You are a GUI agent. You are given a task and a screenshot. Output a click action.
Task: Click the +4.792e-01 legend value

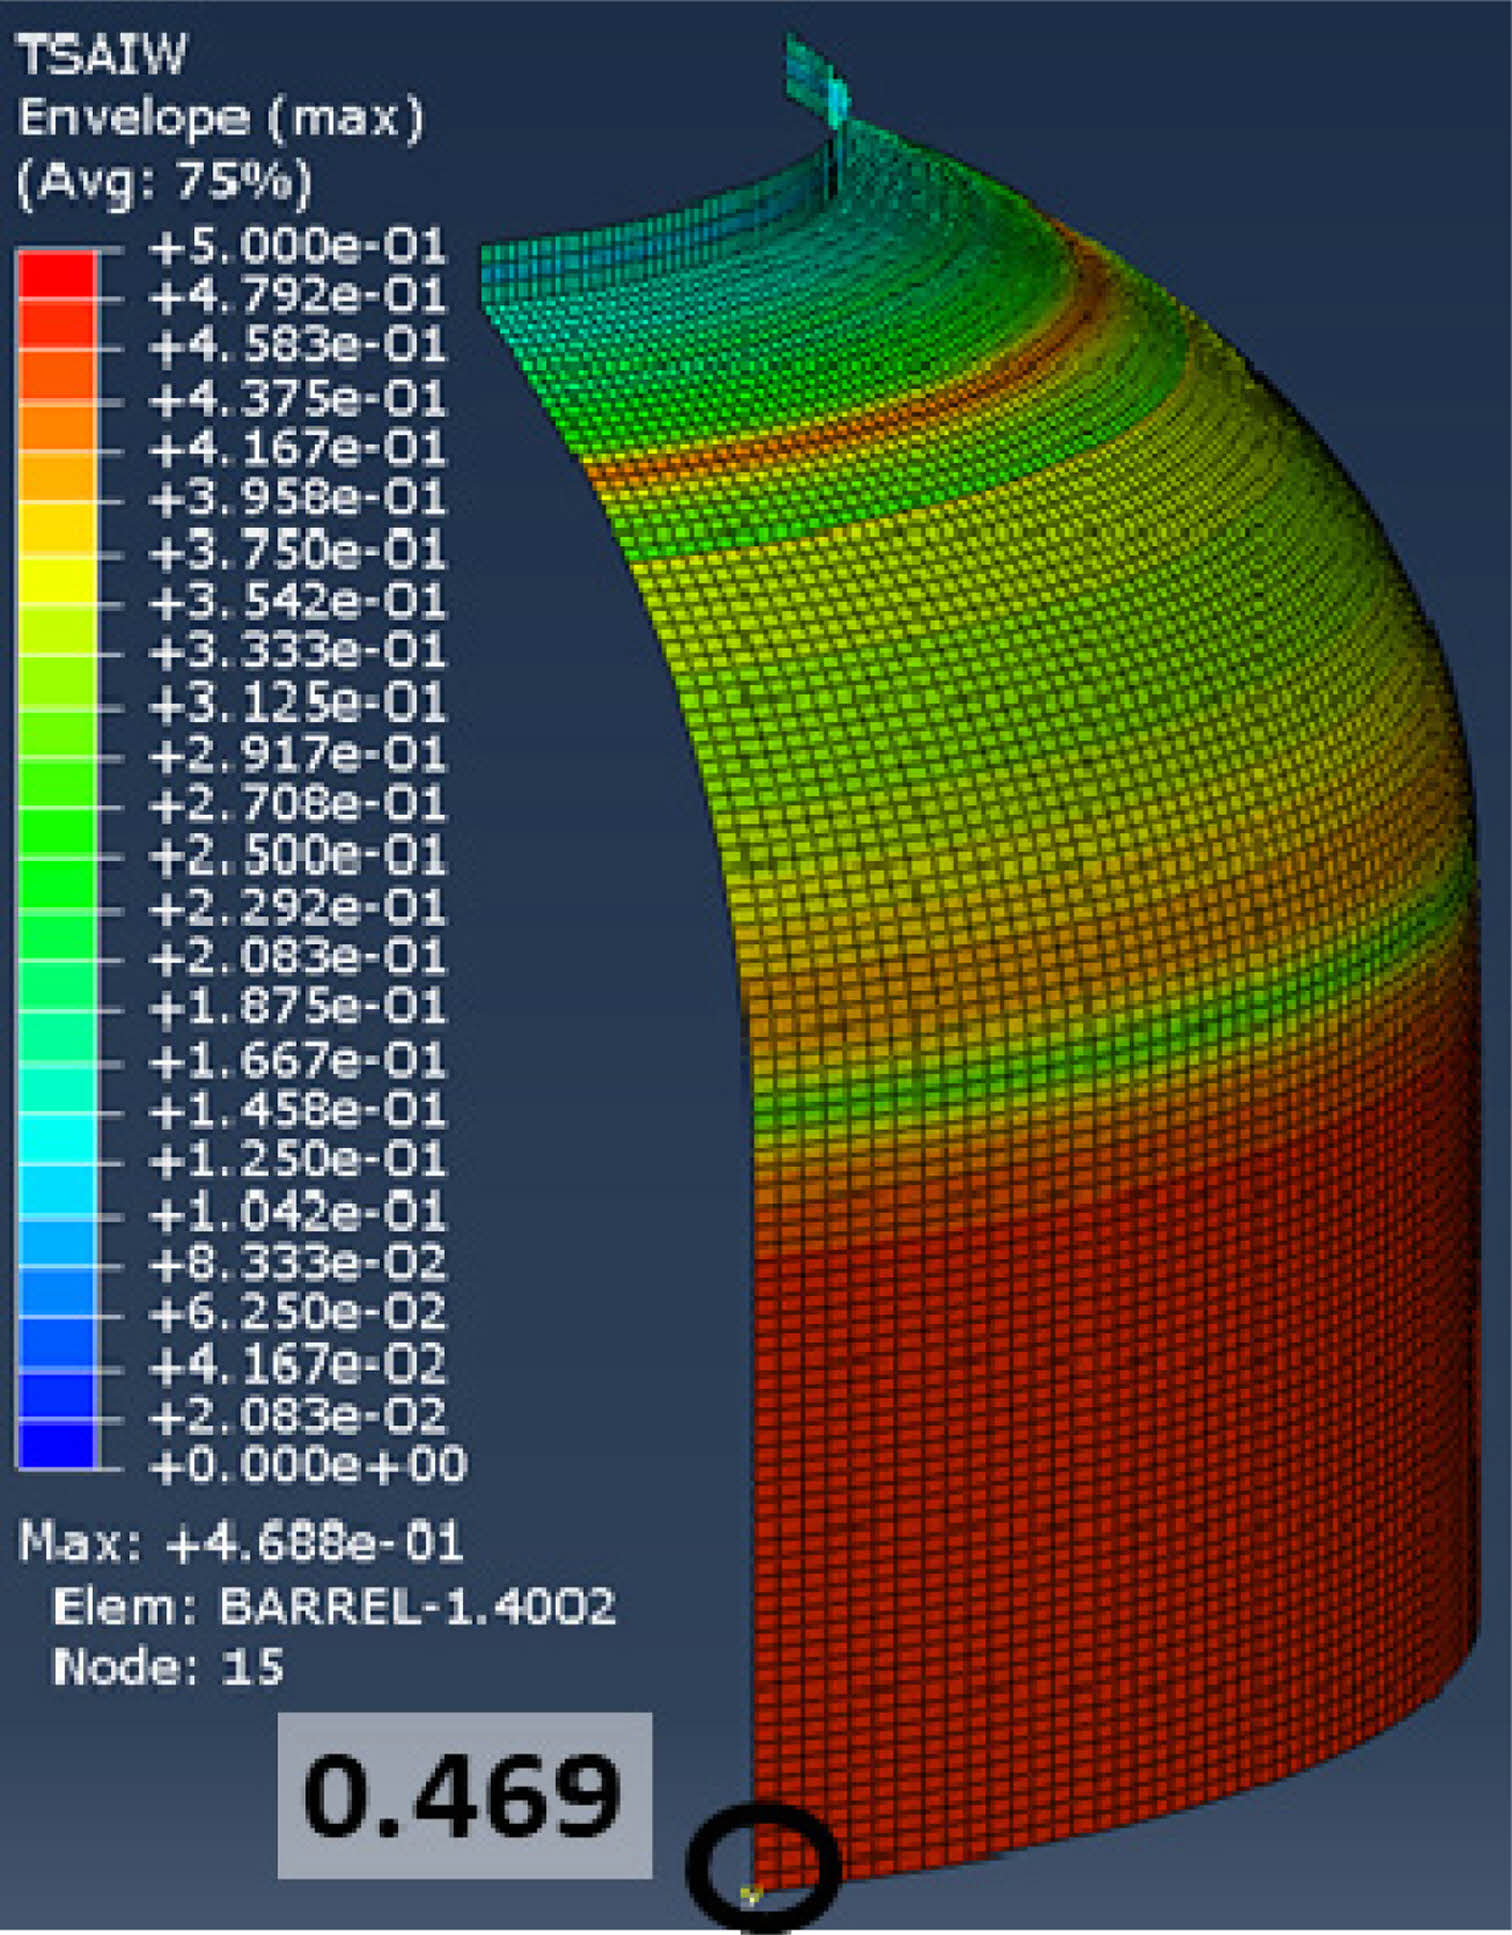pyautogui.click(x=297, y=296)
